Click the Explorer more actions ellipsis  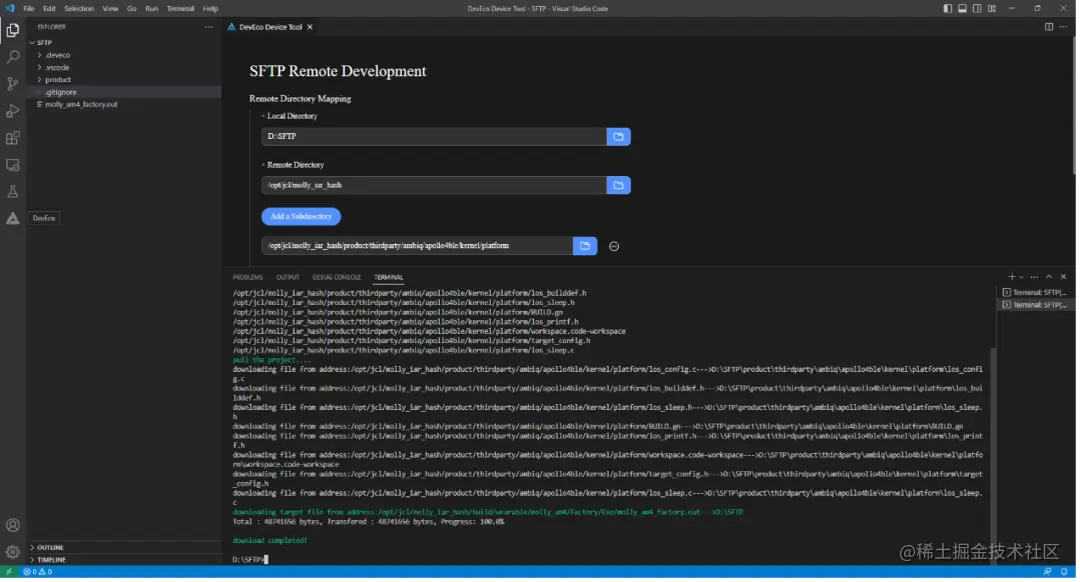click(x=209, y=27)
